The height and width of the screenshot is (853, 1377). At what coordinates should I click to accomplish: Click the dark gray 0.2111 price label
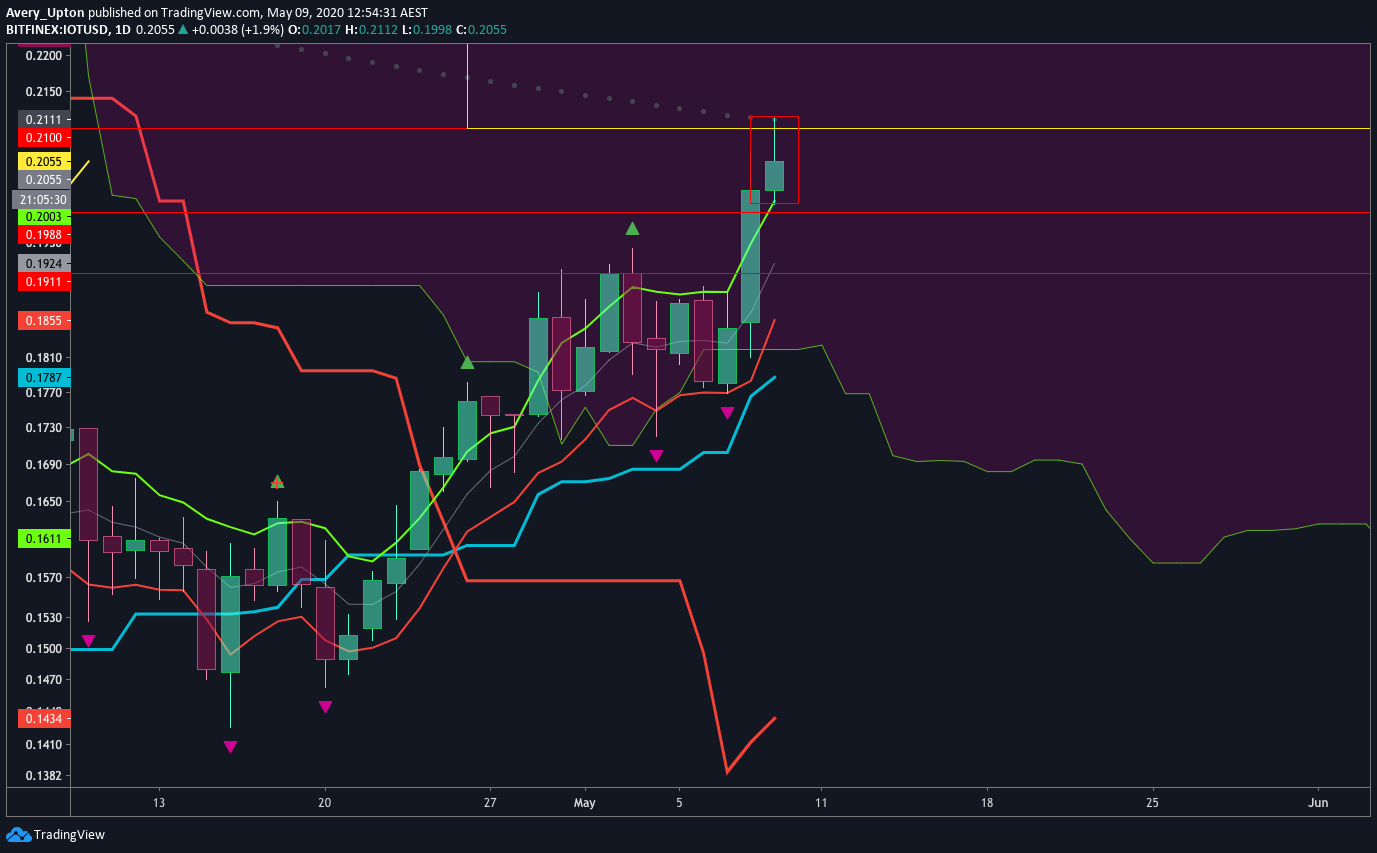tap(44, 119)
